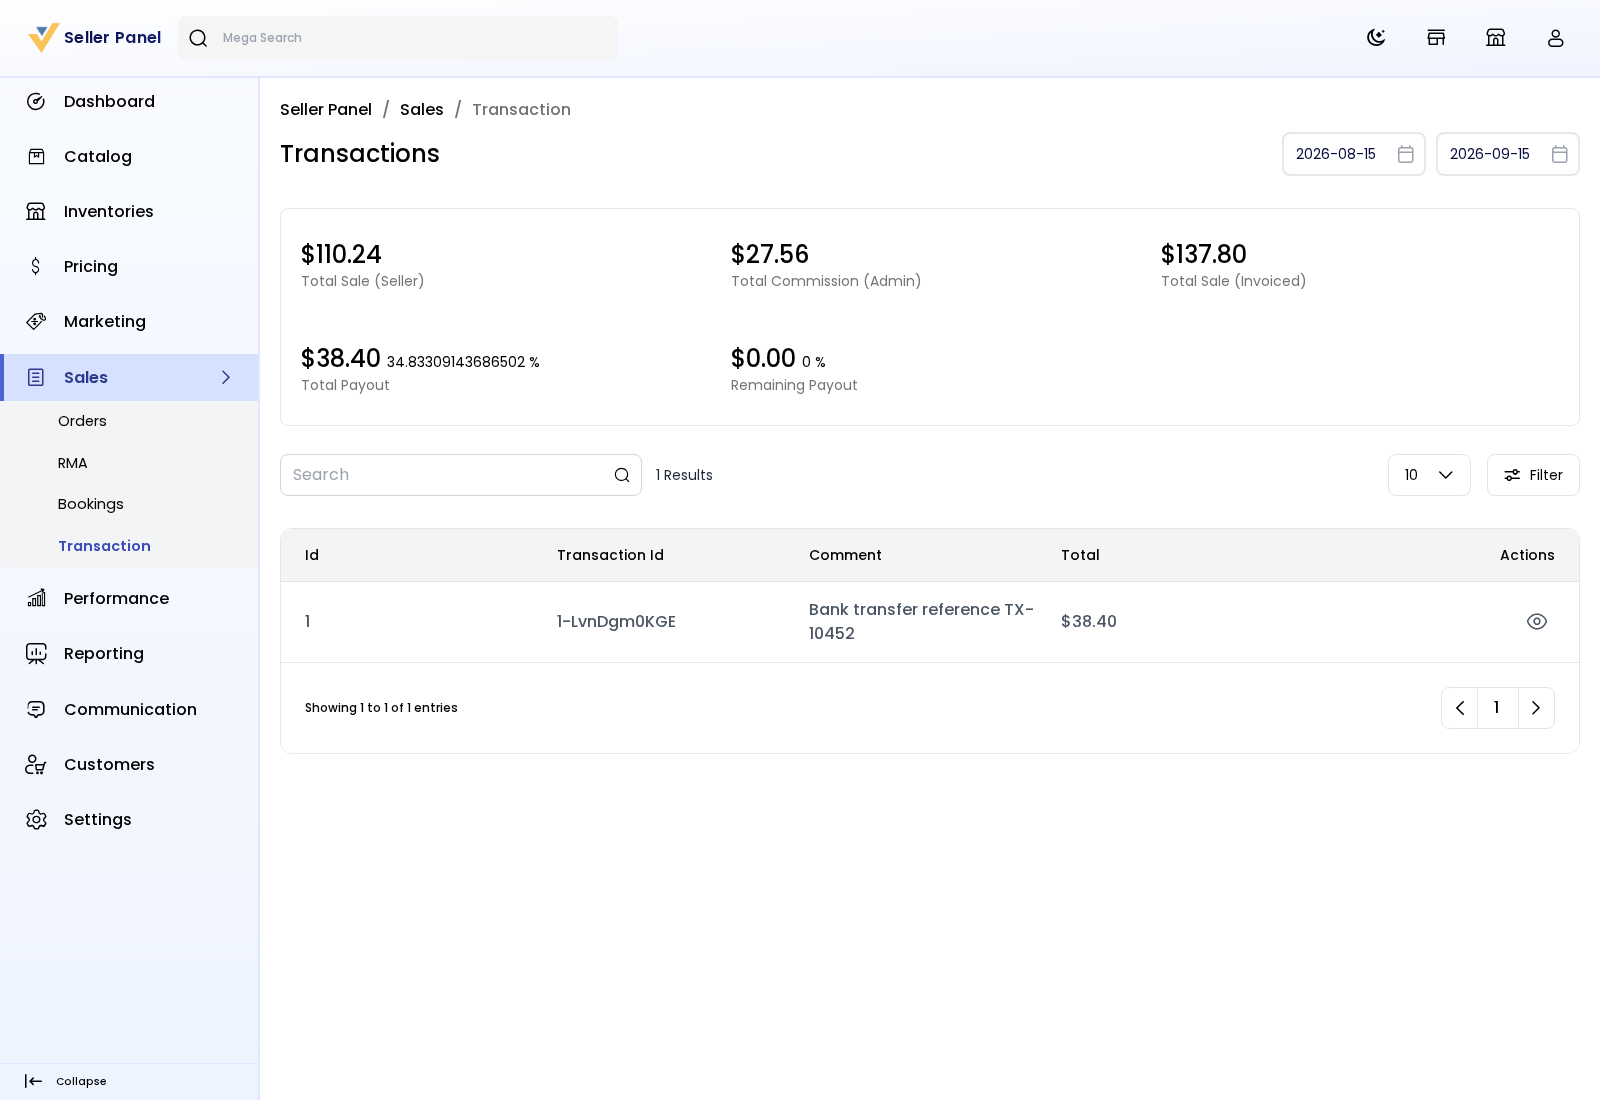Click $137.80 Total Sale (Invoiced) value
Screen dimensions: 1600x1100
[x=1204, y=255]
